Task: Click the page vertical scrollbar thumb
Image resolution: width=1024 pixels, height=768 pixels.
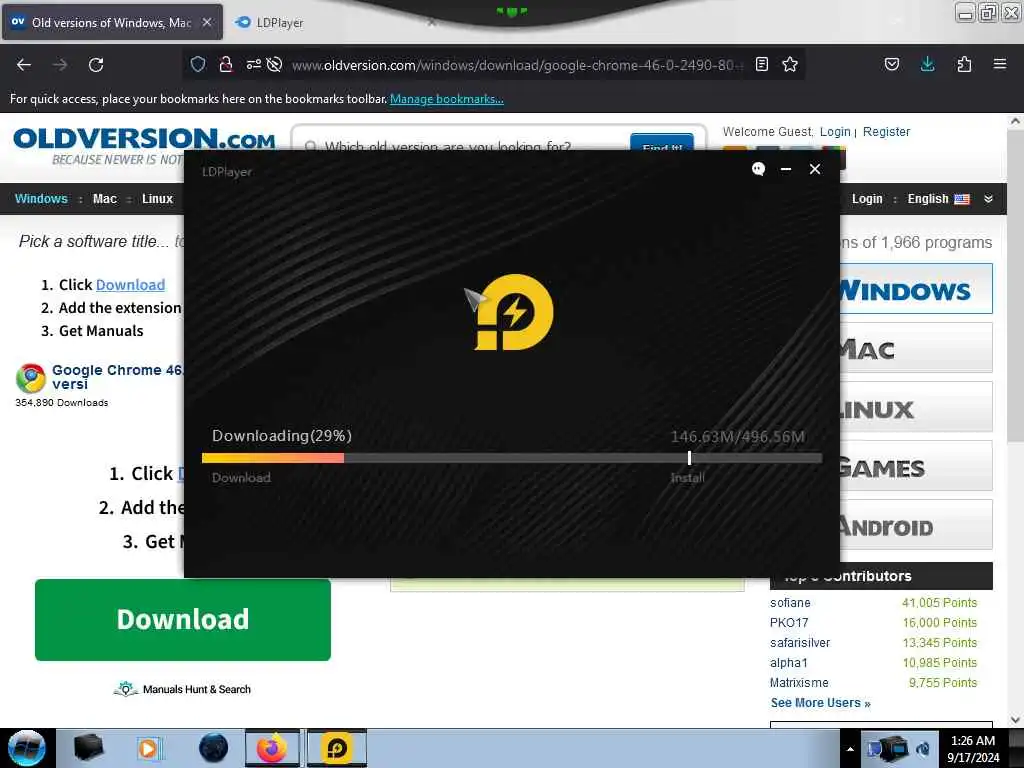Action: (x=1015, y=285)
